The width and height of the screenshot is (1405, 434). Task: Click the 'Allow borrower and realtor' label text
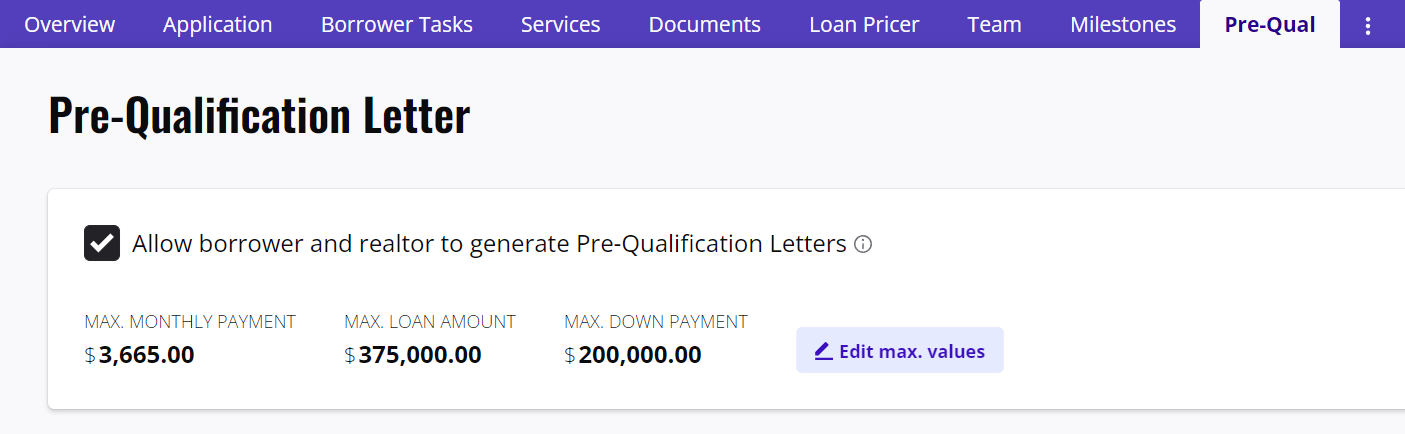[489, 244]
